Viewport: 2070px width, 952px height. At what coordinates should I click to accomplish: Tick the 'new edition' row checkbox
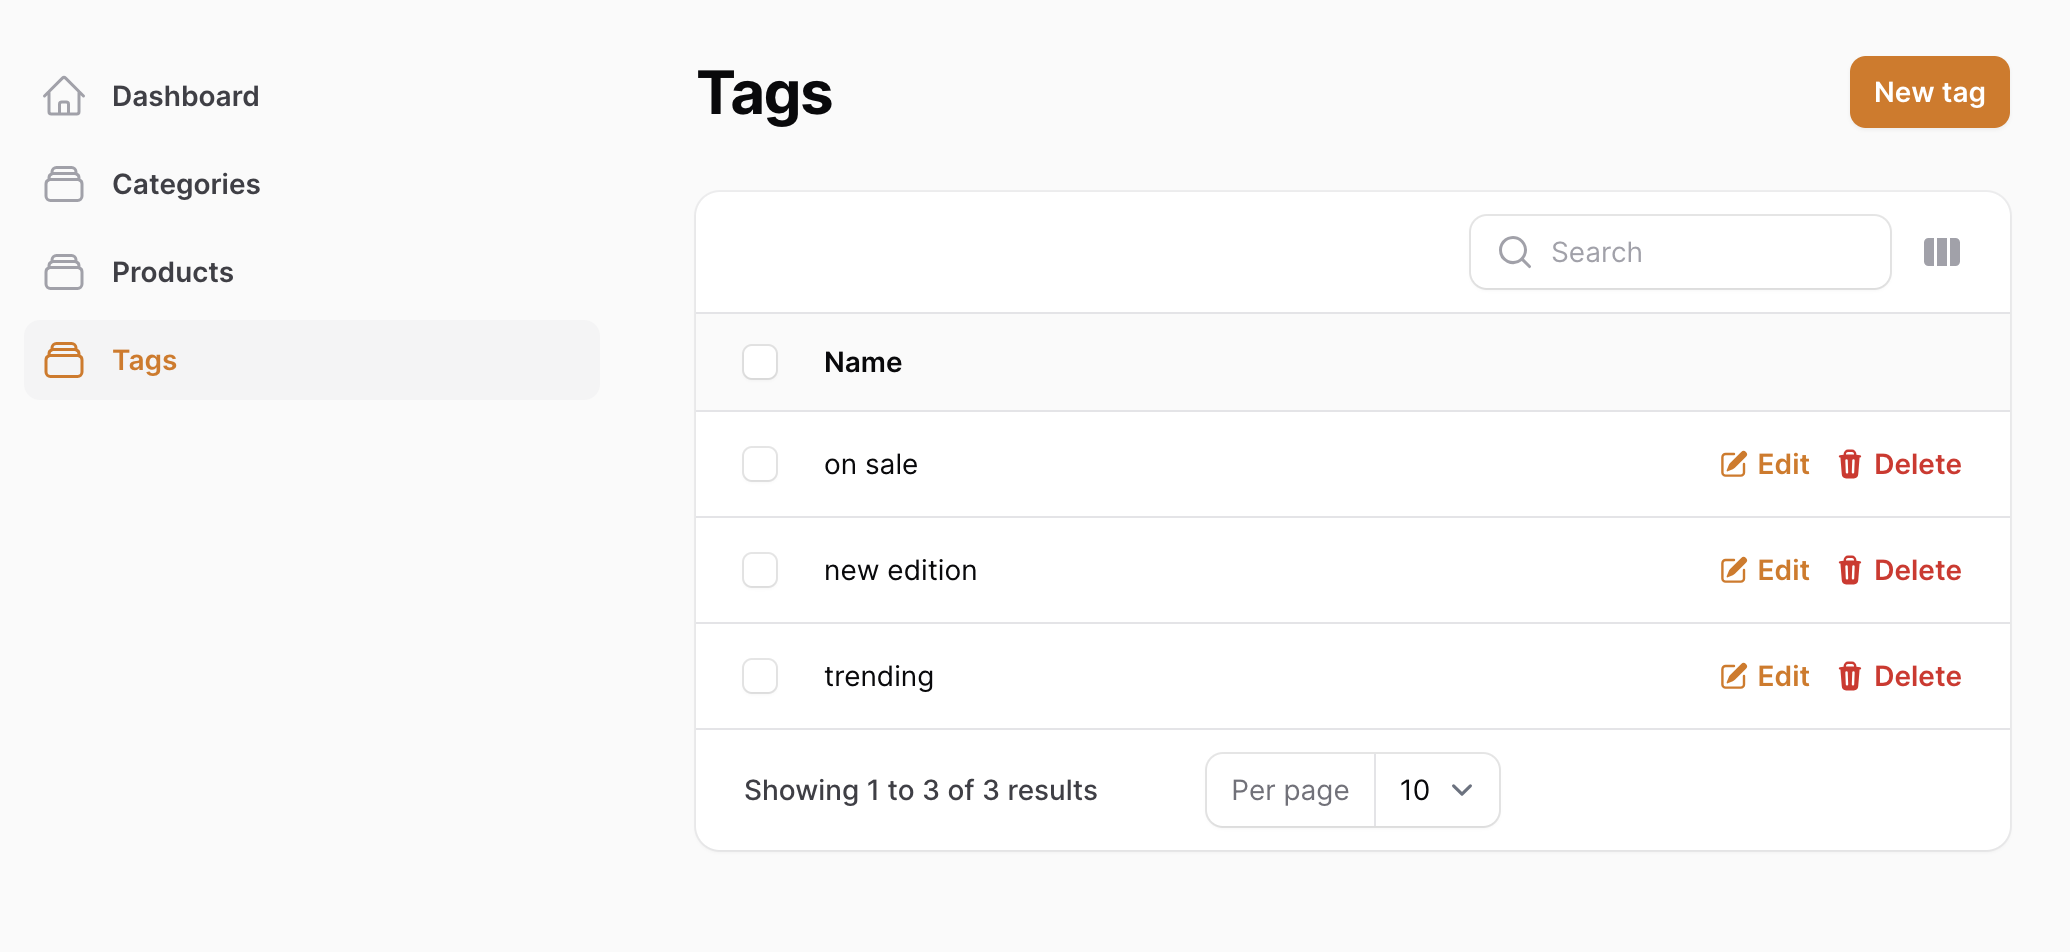point(760,570)
